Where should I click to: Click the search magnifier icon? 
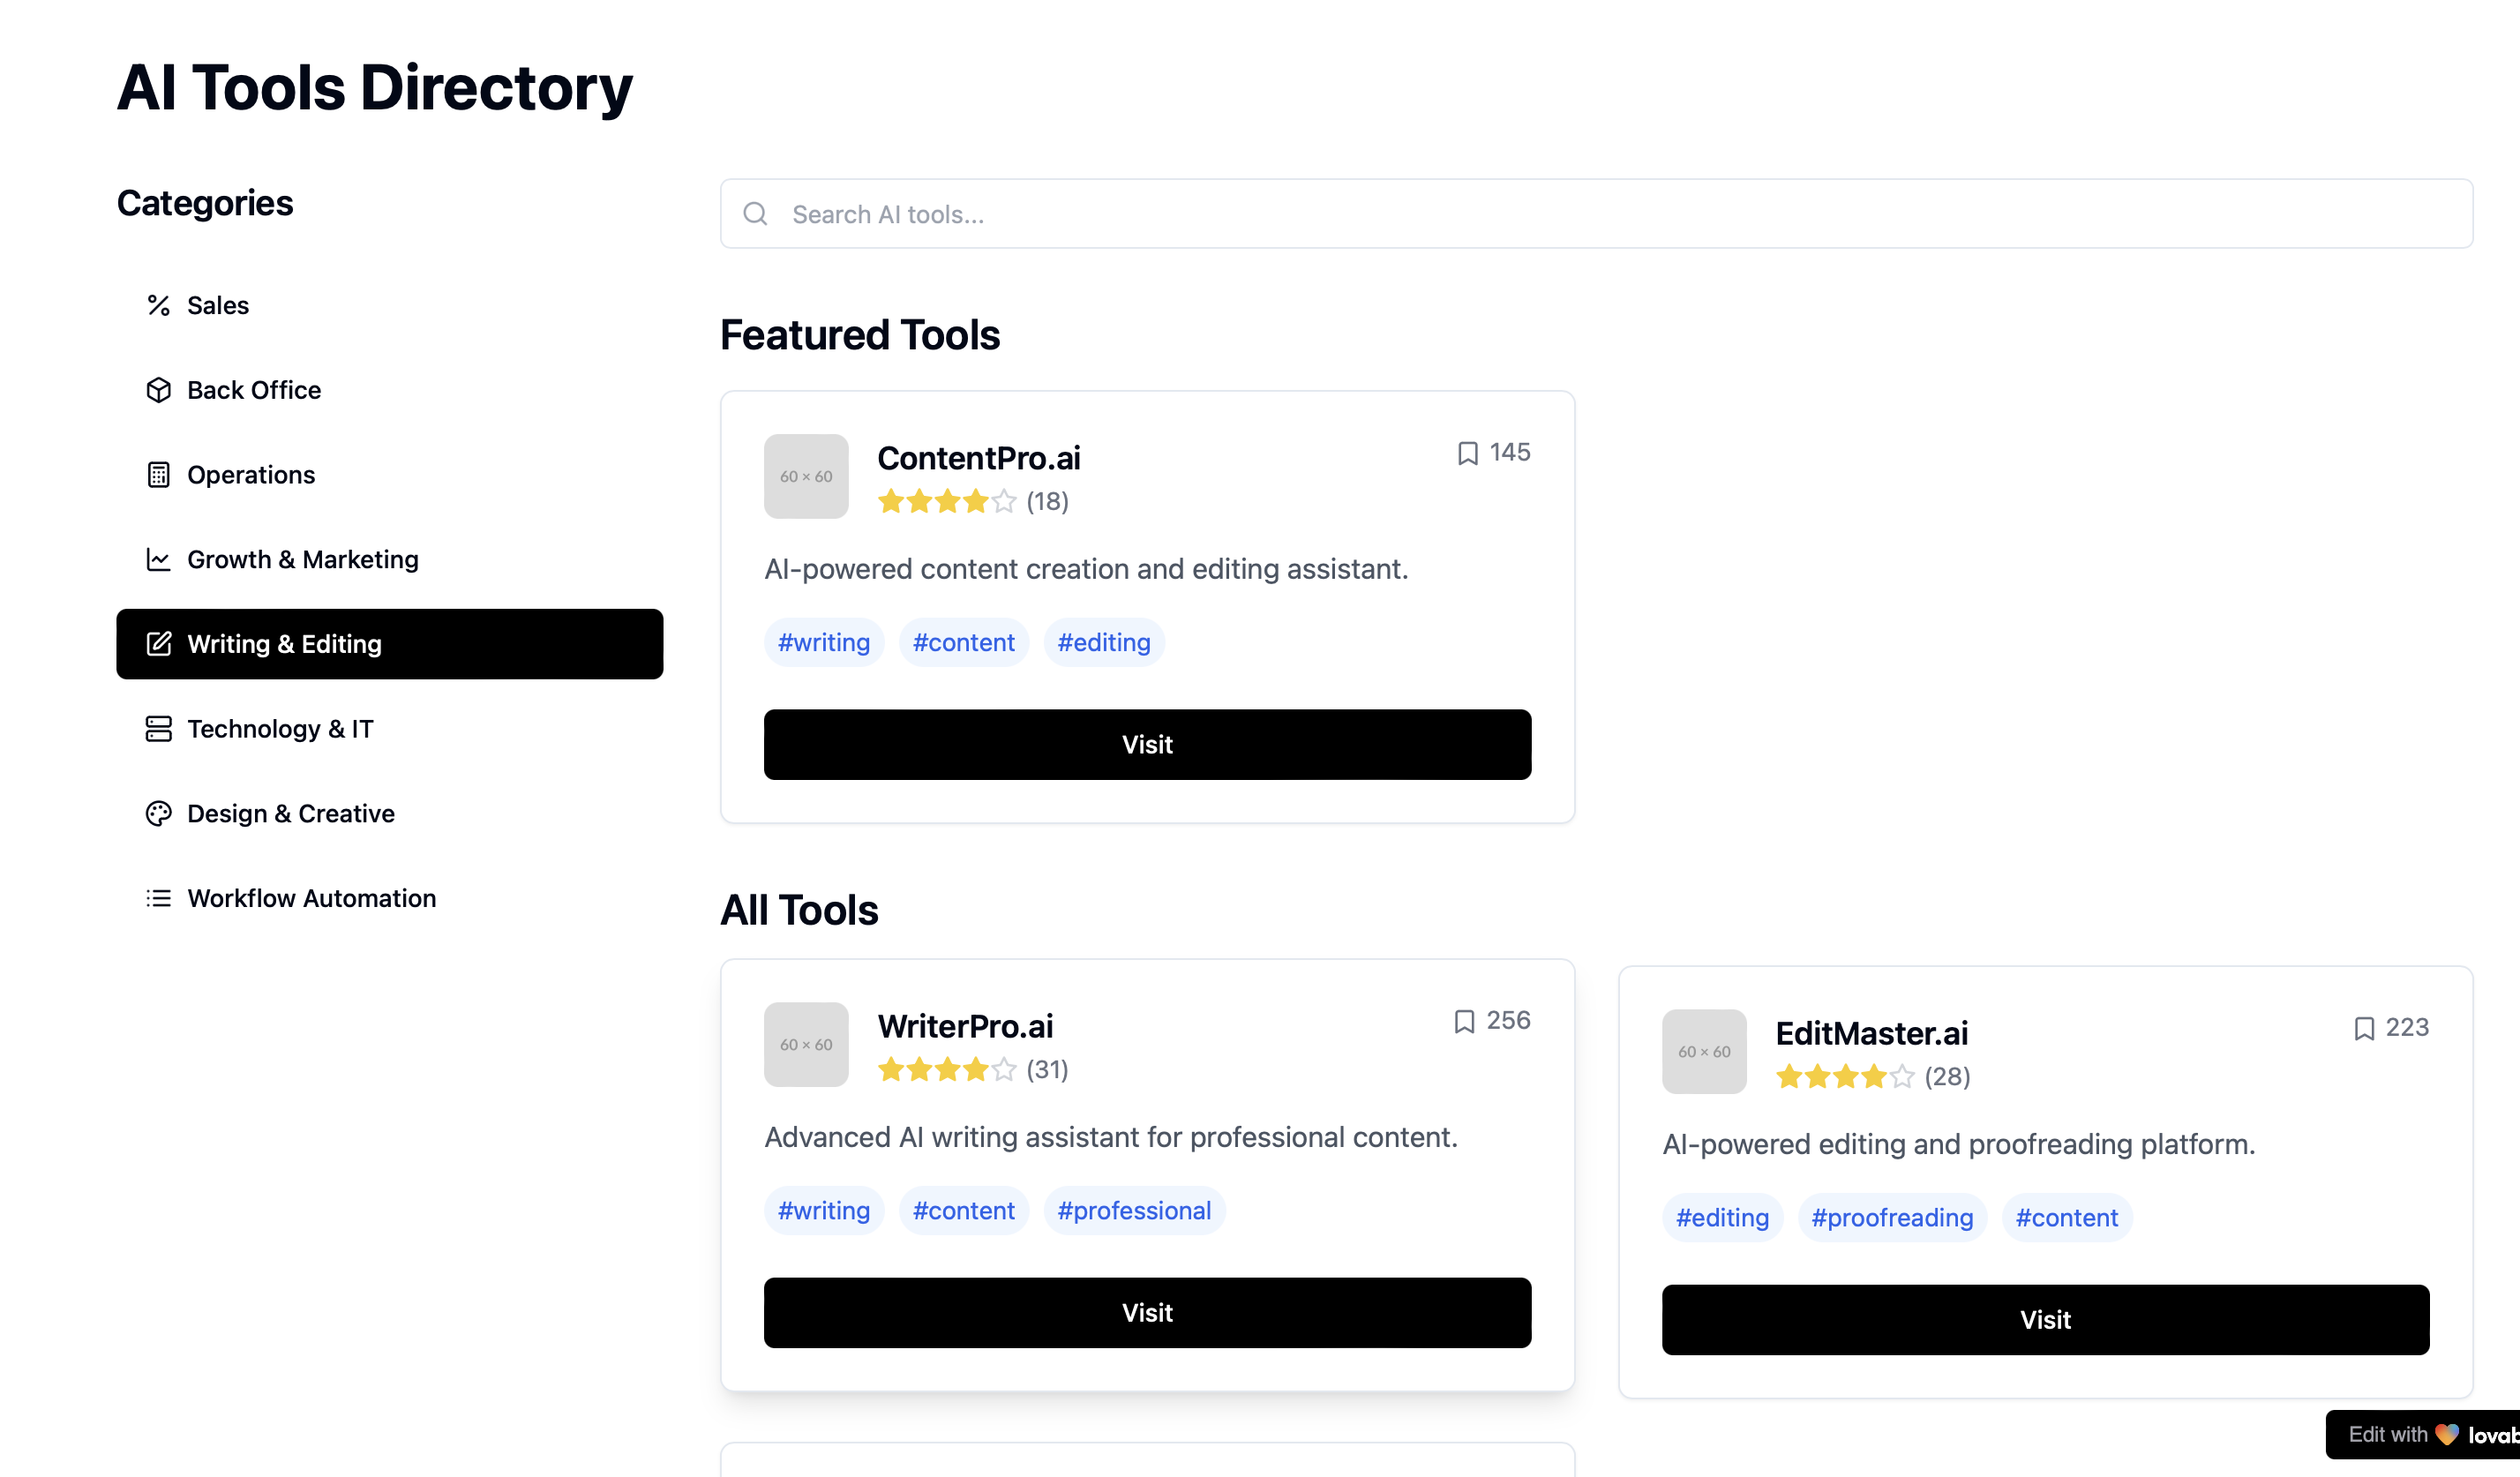(756, 214)
